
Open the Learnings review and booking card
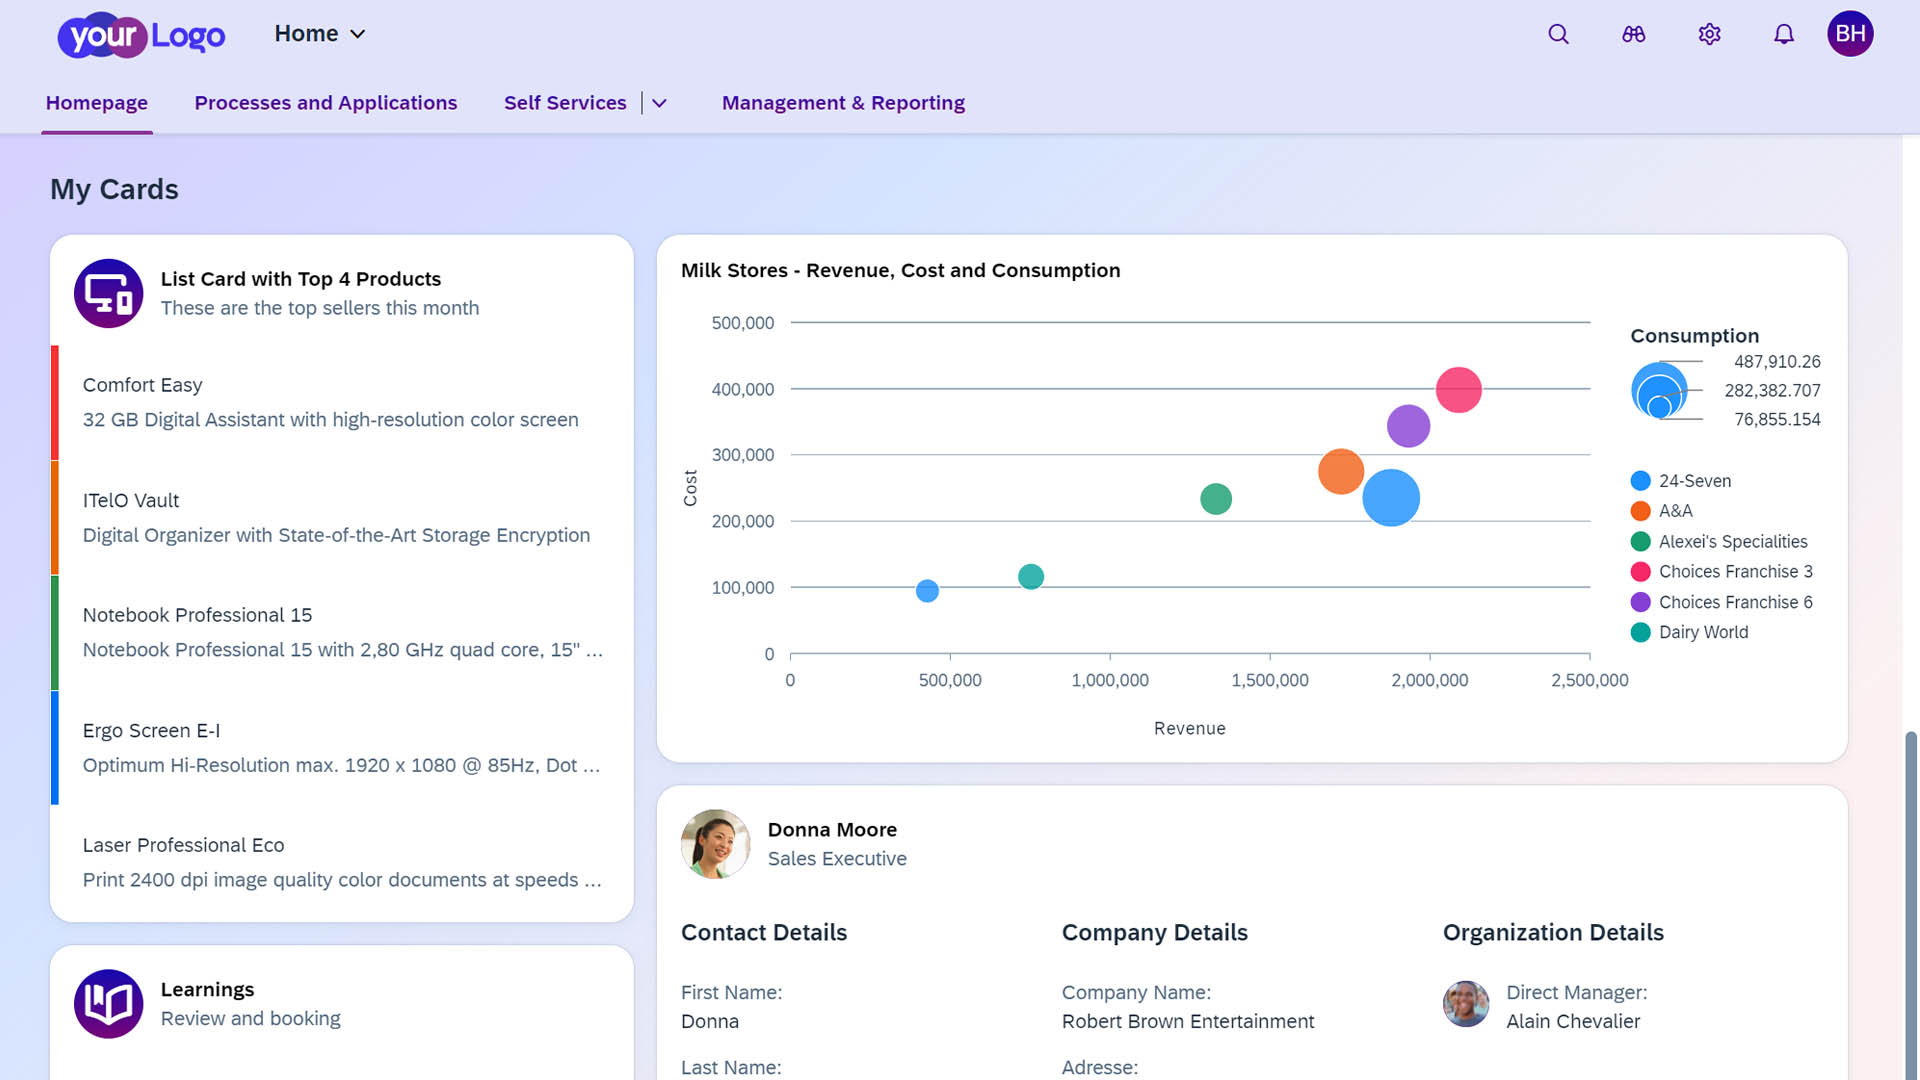pos(250,1003)
